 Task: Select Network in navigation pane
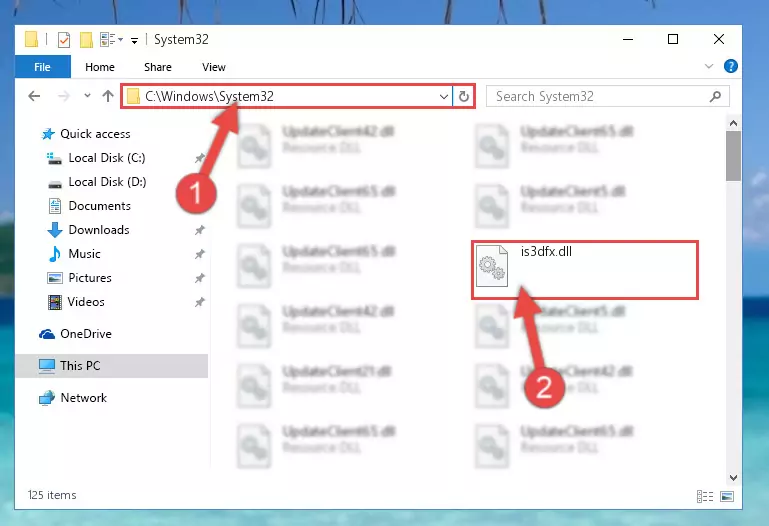[83, 398]
